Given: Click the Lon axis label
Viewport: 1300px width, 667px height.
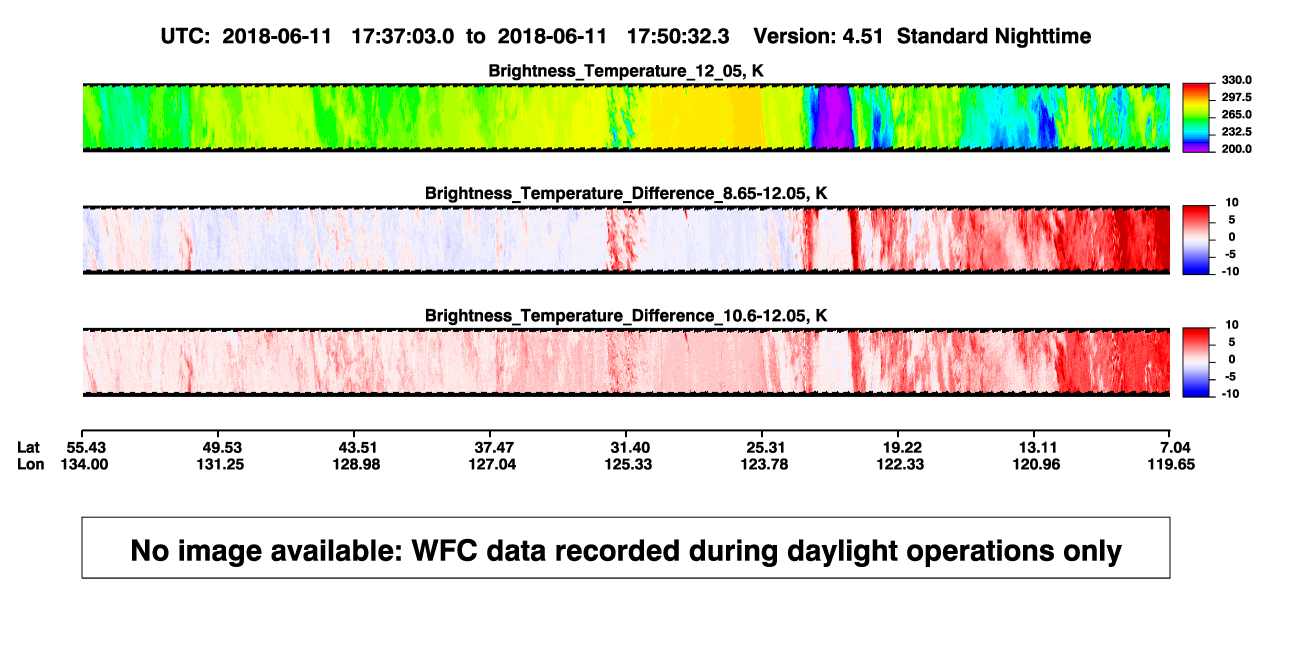Looking at the screenshot, I should click(30, 464).
